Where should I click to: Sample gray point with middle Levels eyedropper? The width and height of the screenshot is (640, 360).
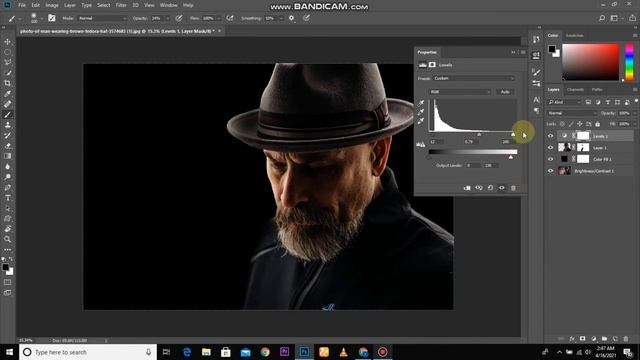(x=421, y=112)
